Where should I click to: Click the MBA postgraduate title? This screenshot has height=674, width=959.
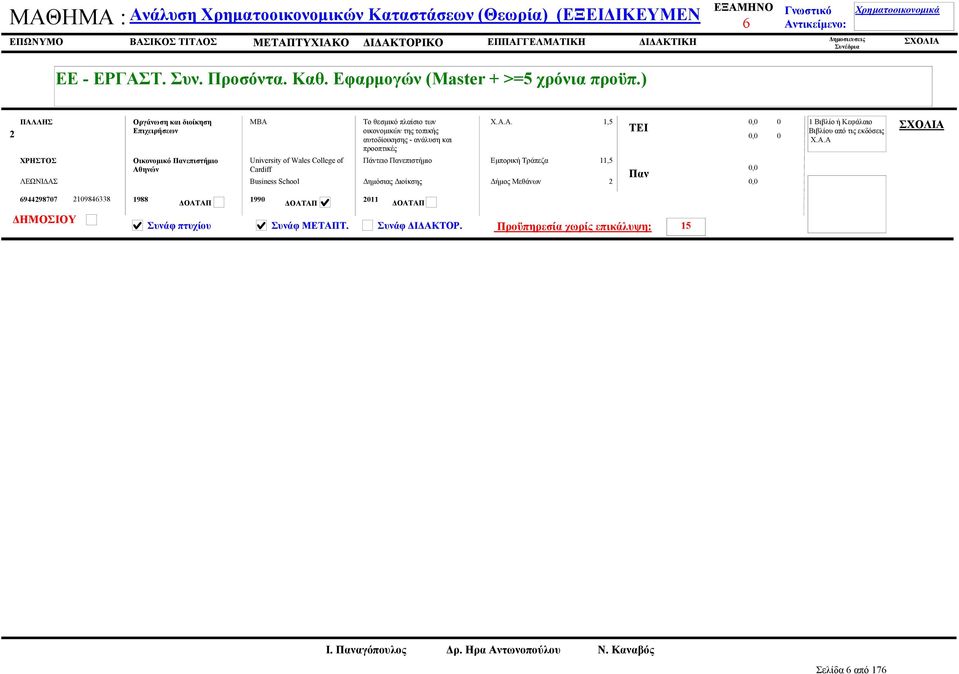(258, 122)
